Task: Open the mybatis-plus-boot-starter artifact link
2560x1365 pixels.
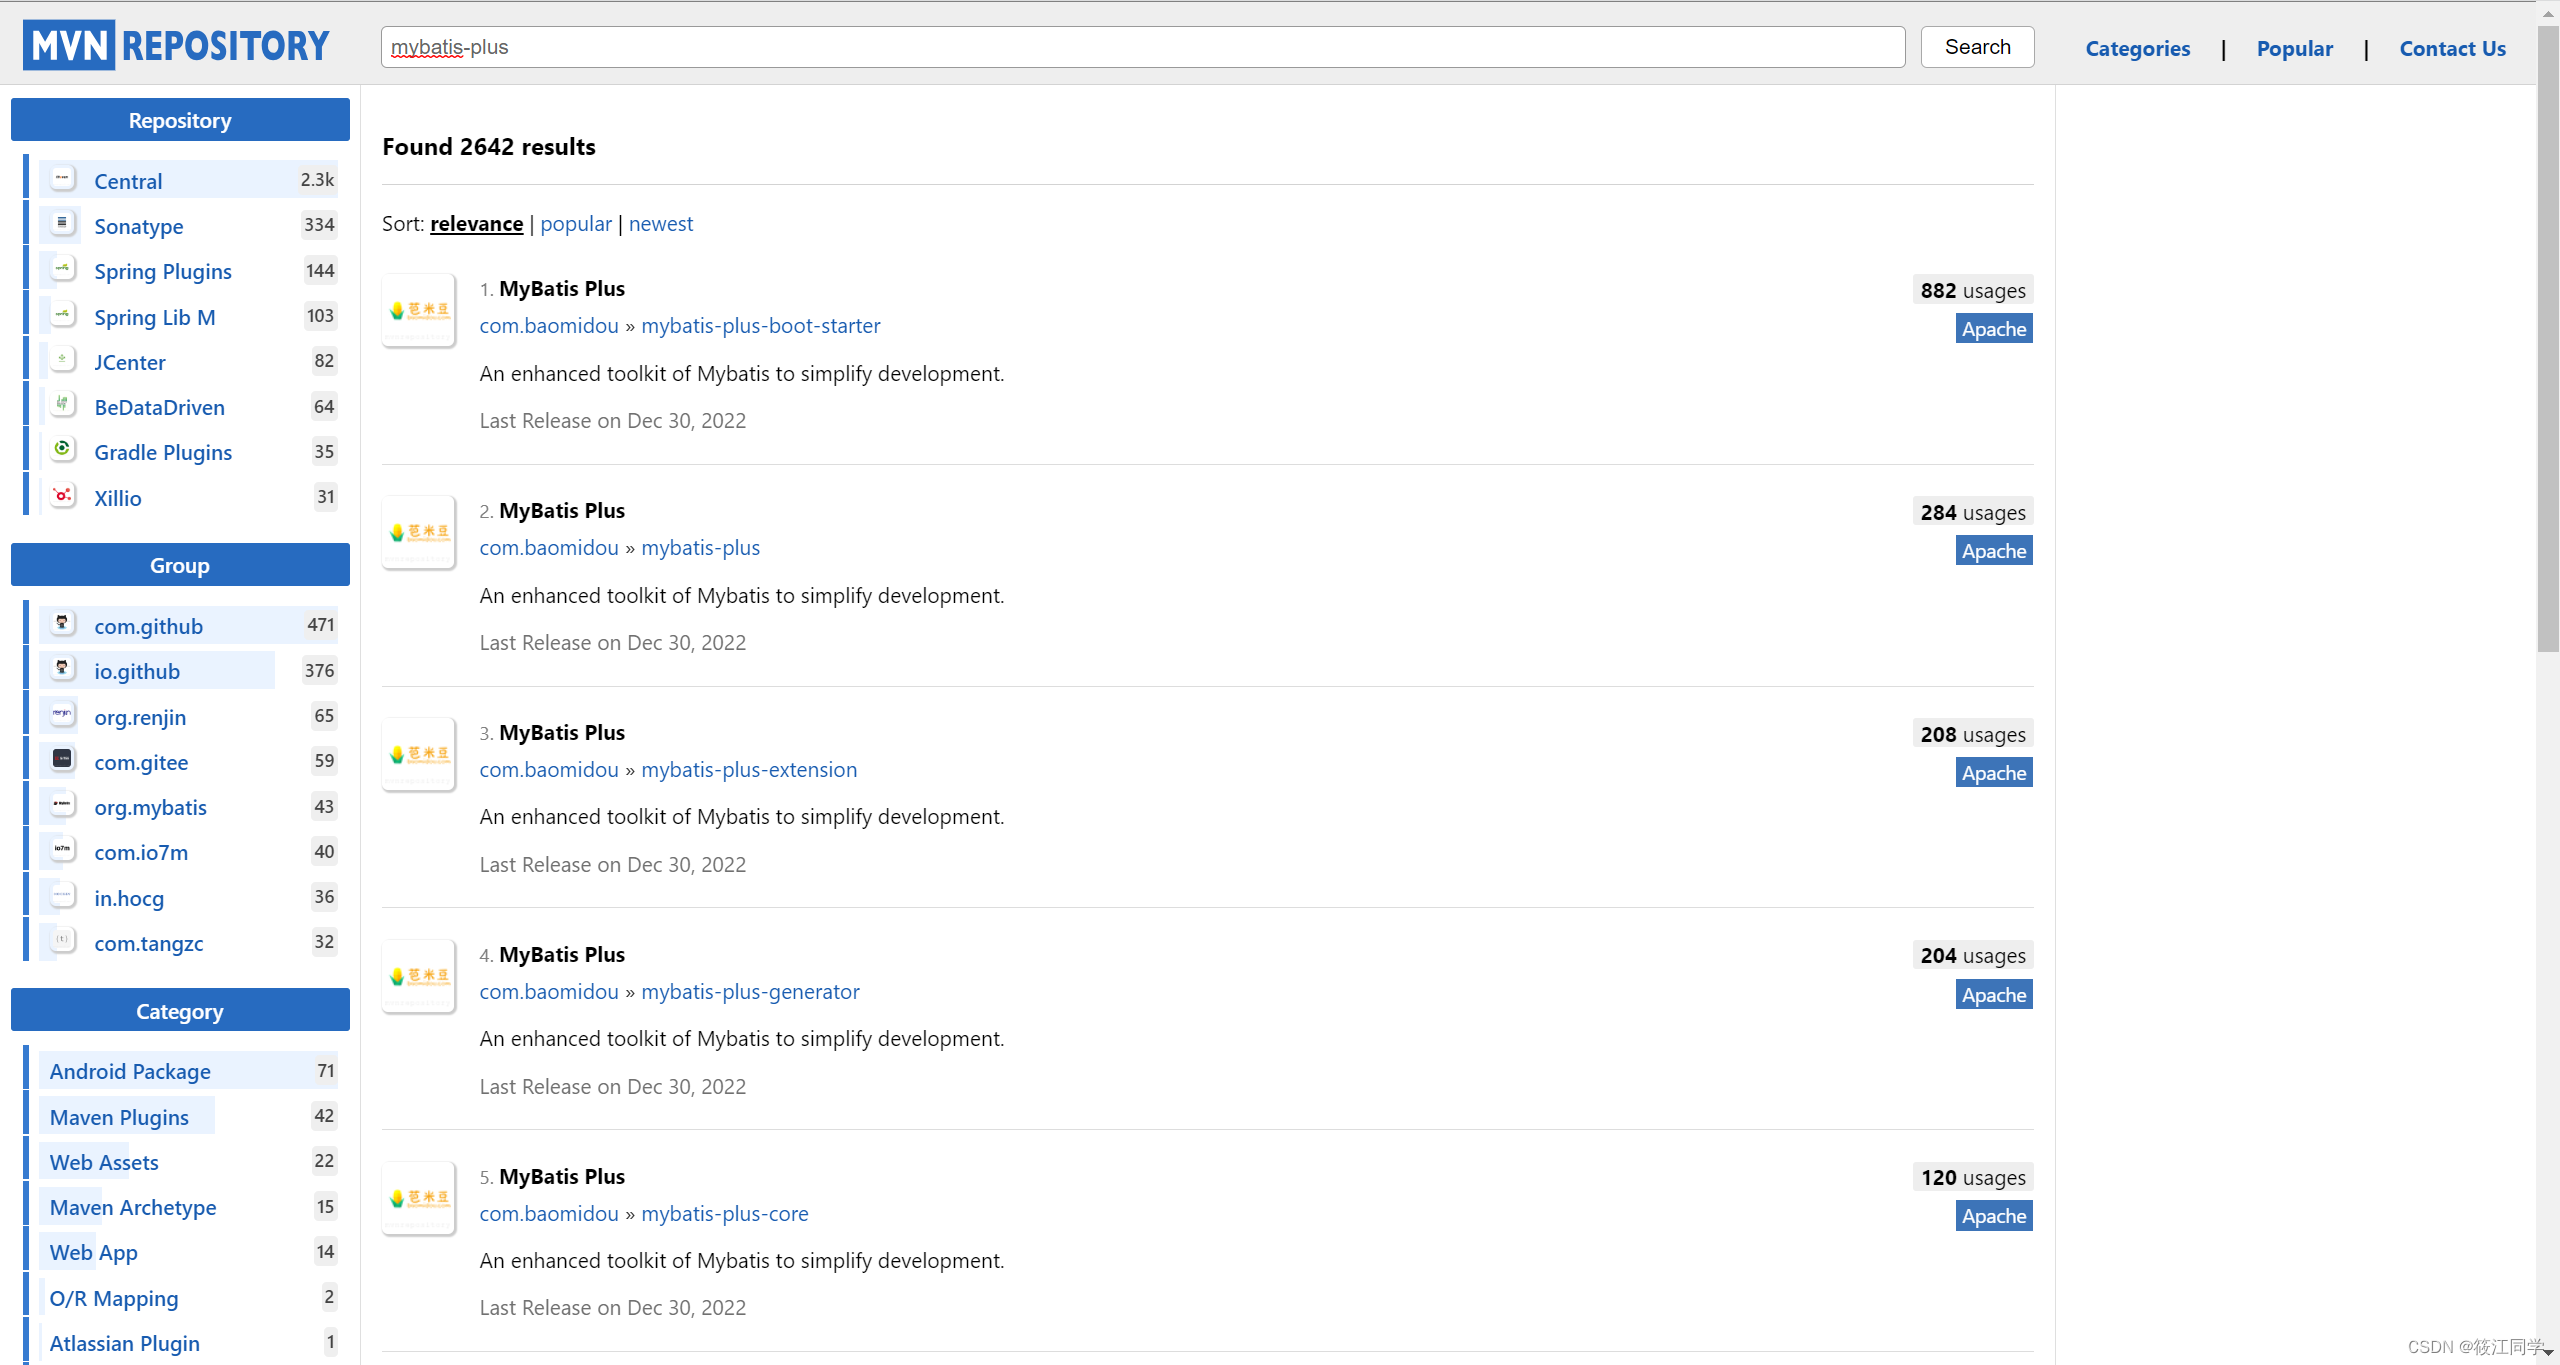Action: (x=760, y=325)
